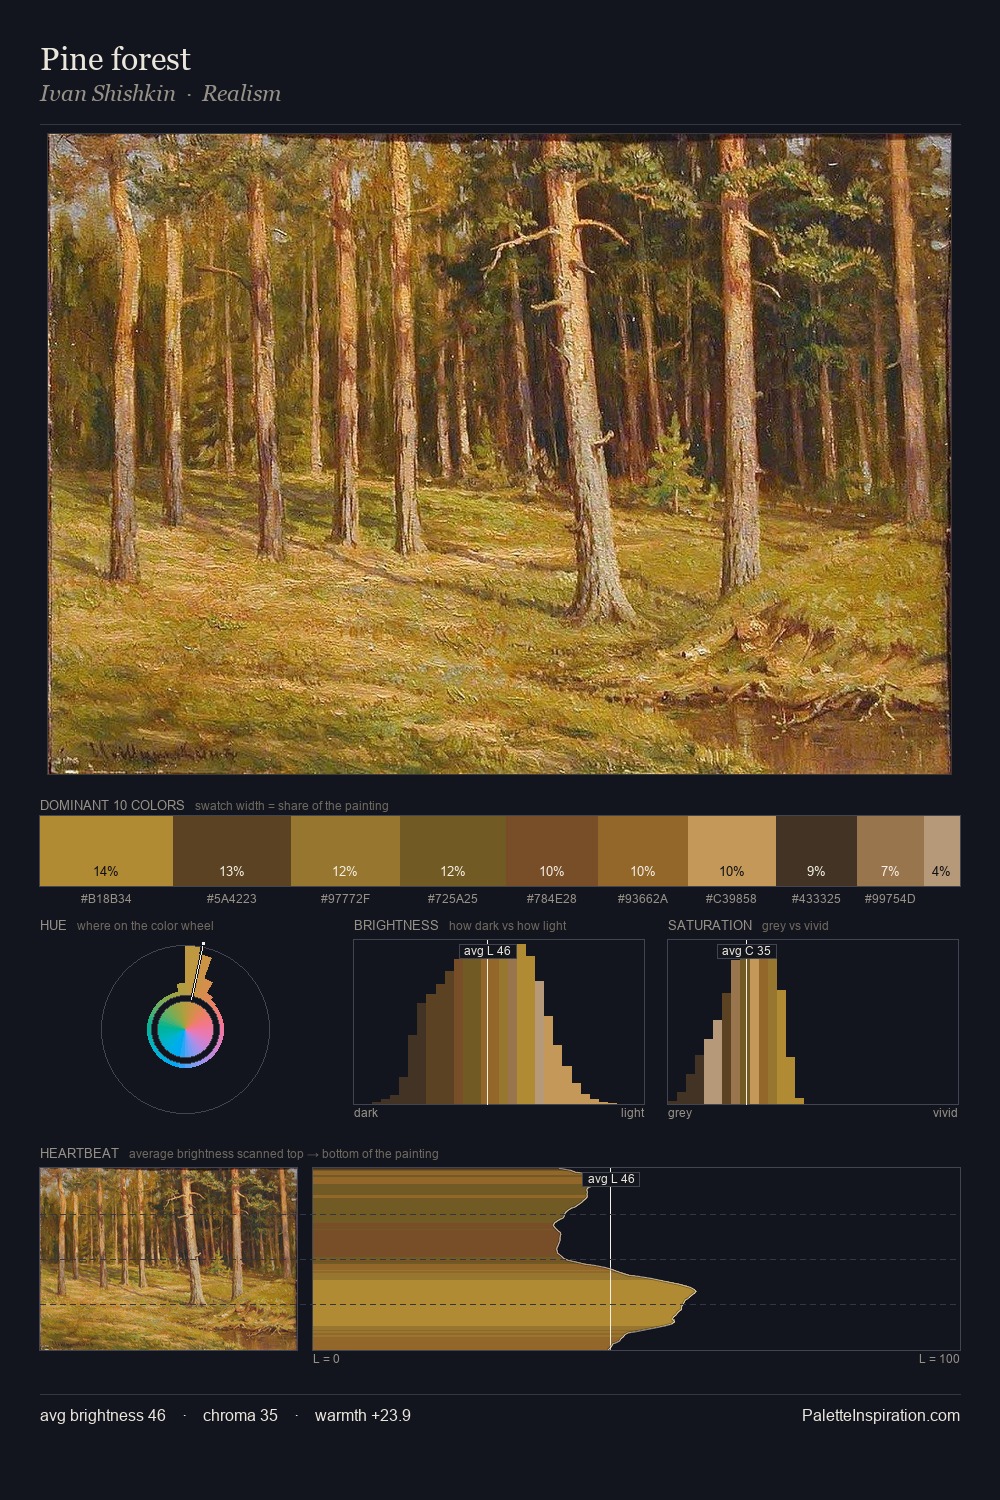This screenshot has height=1500, width=1000.
Task: Click the 'BRIGHTNESS' section heading
Action: pyautogui.click(x=396, y=925)
